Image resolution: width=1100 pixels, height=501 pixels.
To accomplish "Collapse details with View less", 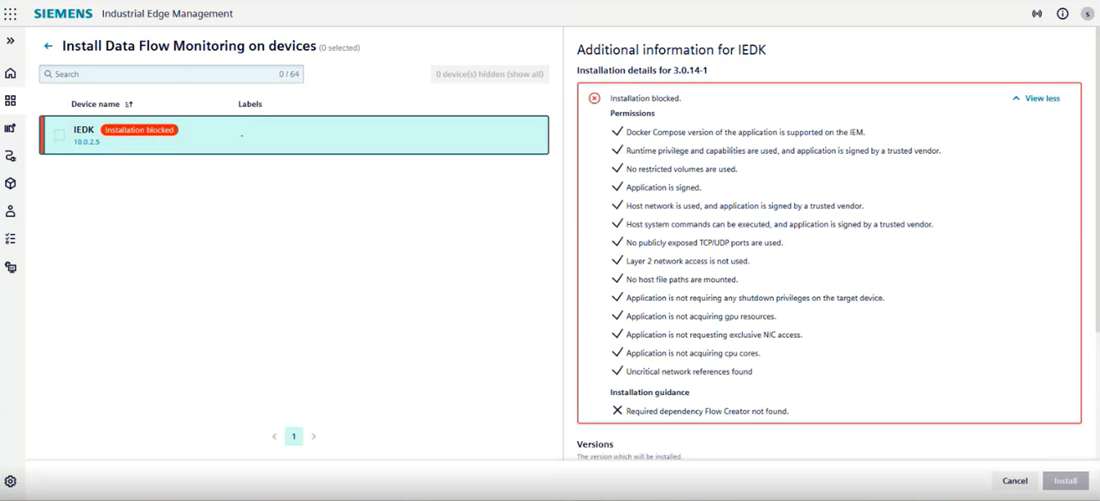I will (x=1036, y=99).
